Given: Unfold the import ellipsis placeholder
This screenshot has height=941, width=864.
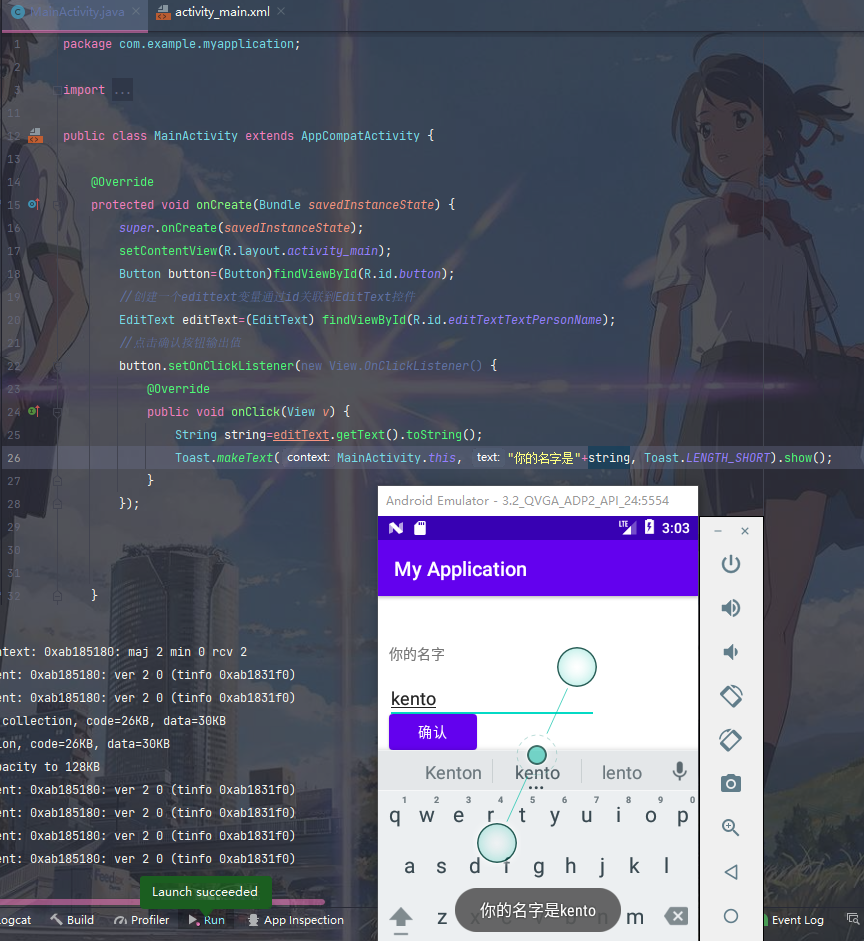Looking at the screenshot, I should click(x=122, y=90).
